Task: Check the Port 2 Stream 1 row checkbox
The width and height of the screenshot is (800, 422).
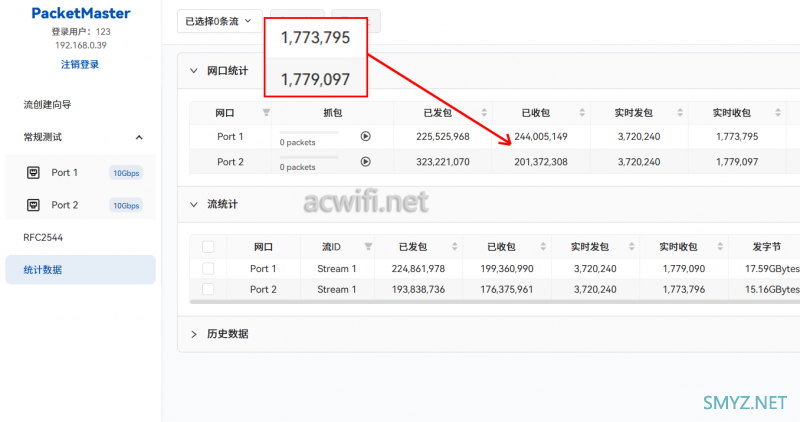Action: [208, 289]
